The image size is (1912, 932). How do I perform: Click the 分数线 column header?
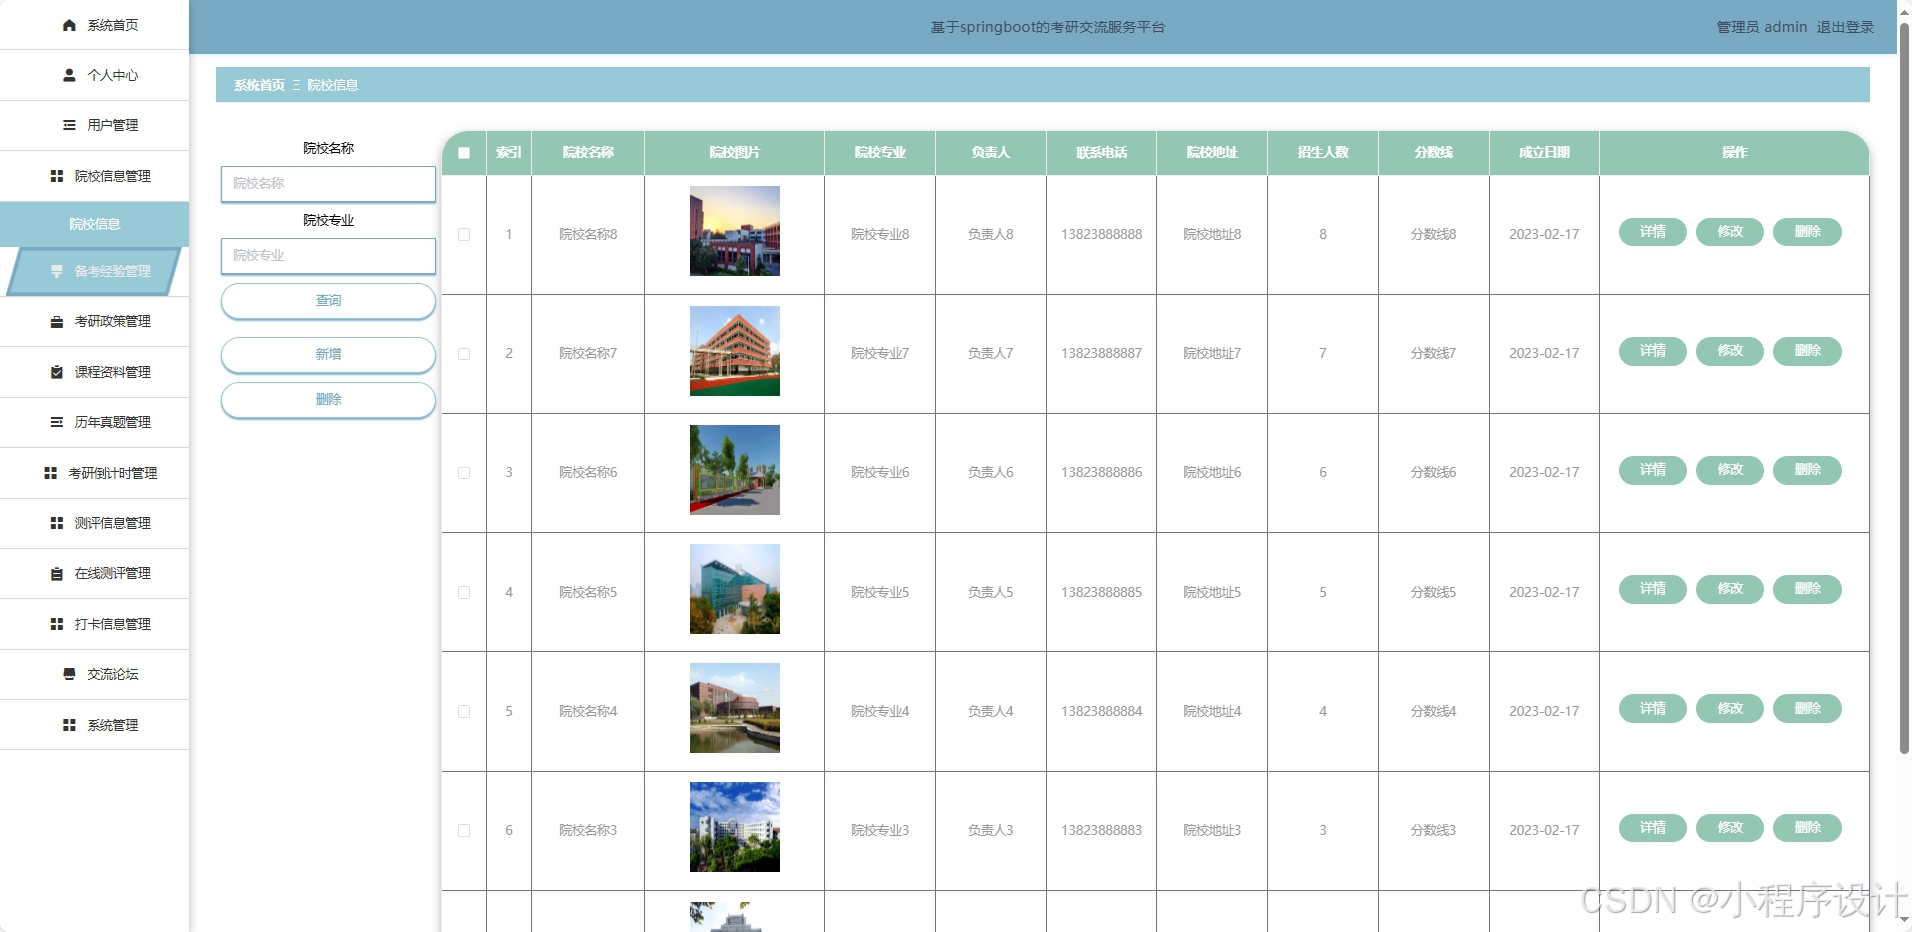tap(1433, 152)
